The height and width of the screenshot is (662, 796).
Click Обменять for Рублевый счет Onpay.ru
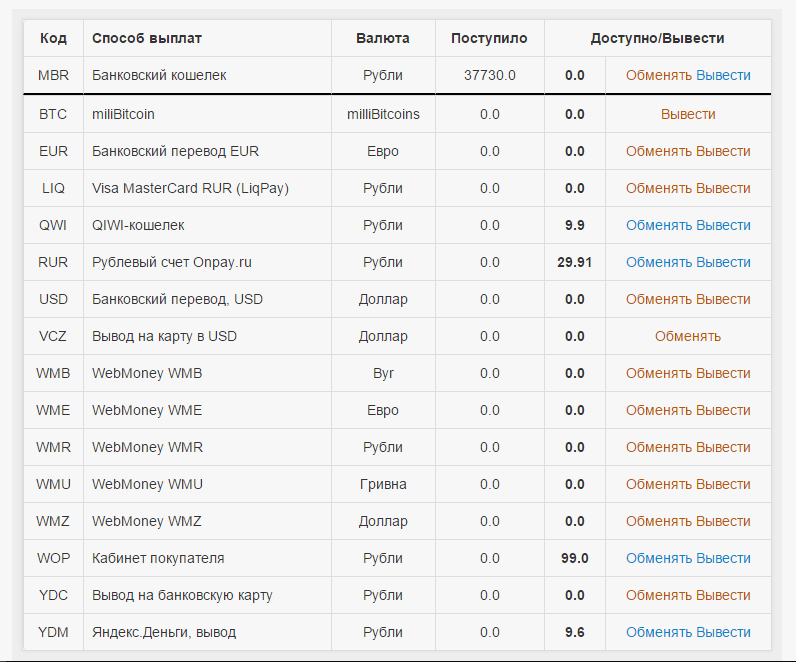[659, 262]
